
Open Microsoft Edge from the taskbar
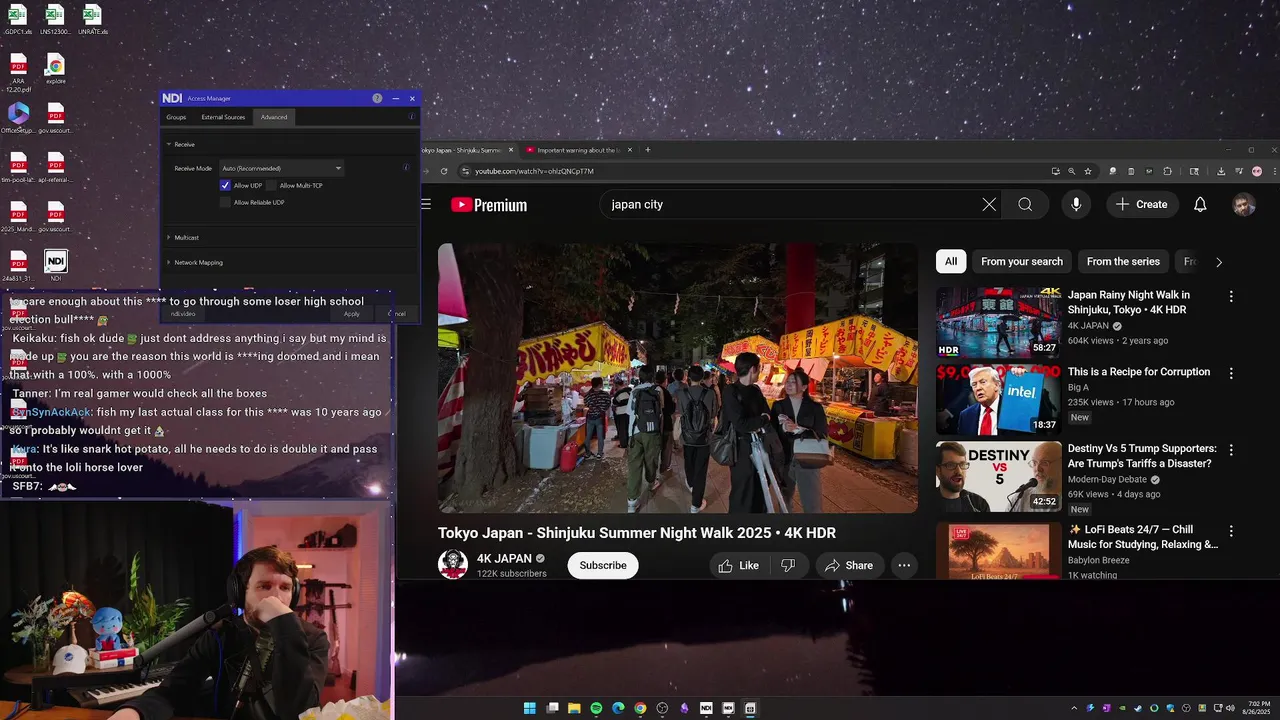(618, 708)
